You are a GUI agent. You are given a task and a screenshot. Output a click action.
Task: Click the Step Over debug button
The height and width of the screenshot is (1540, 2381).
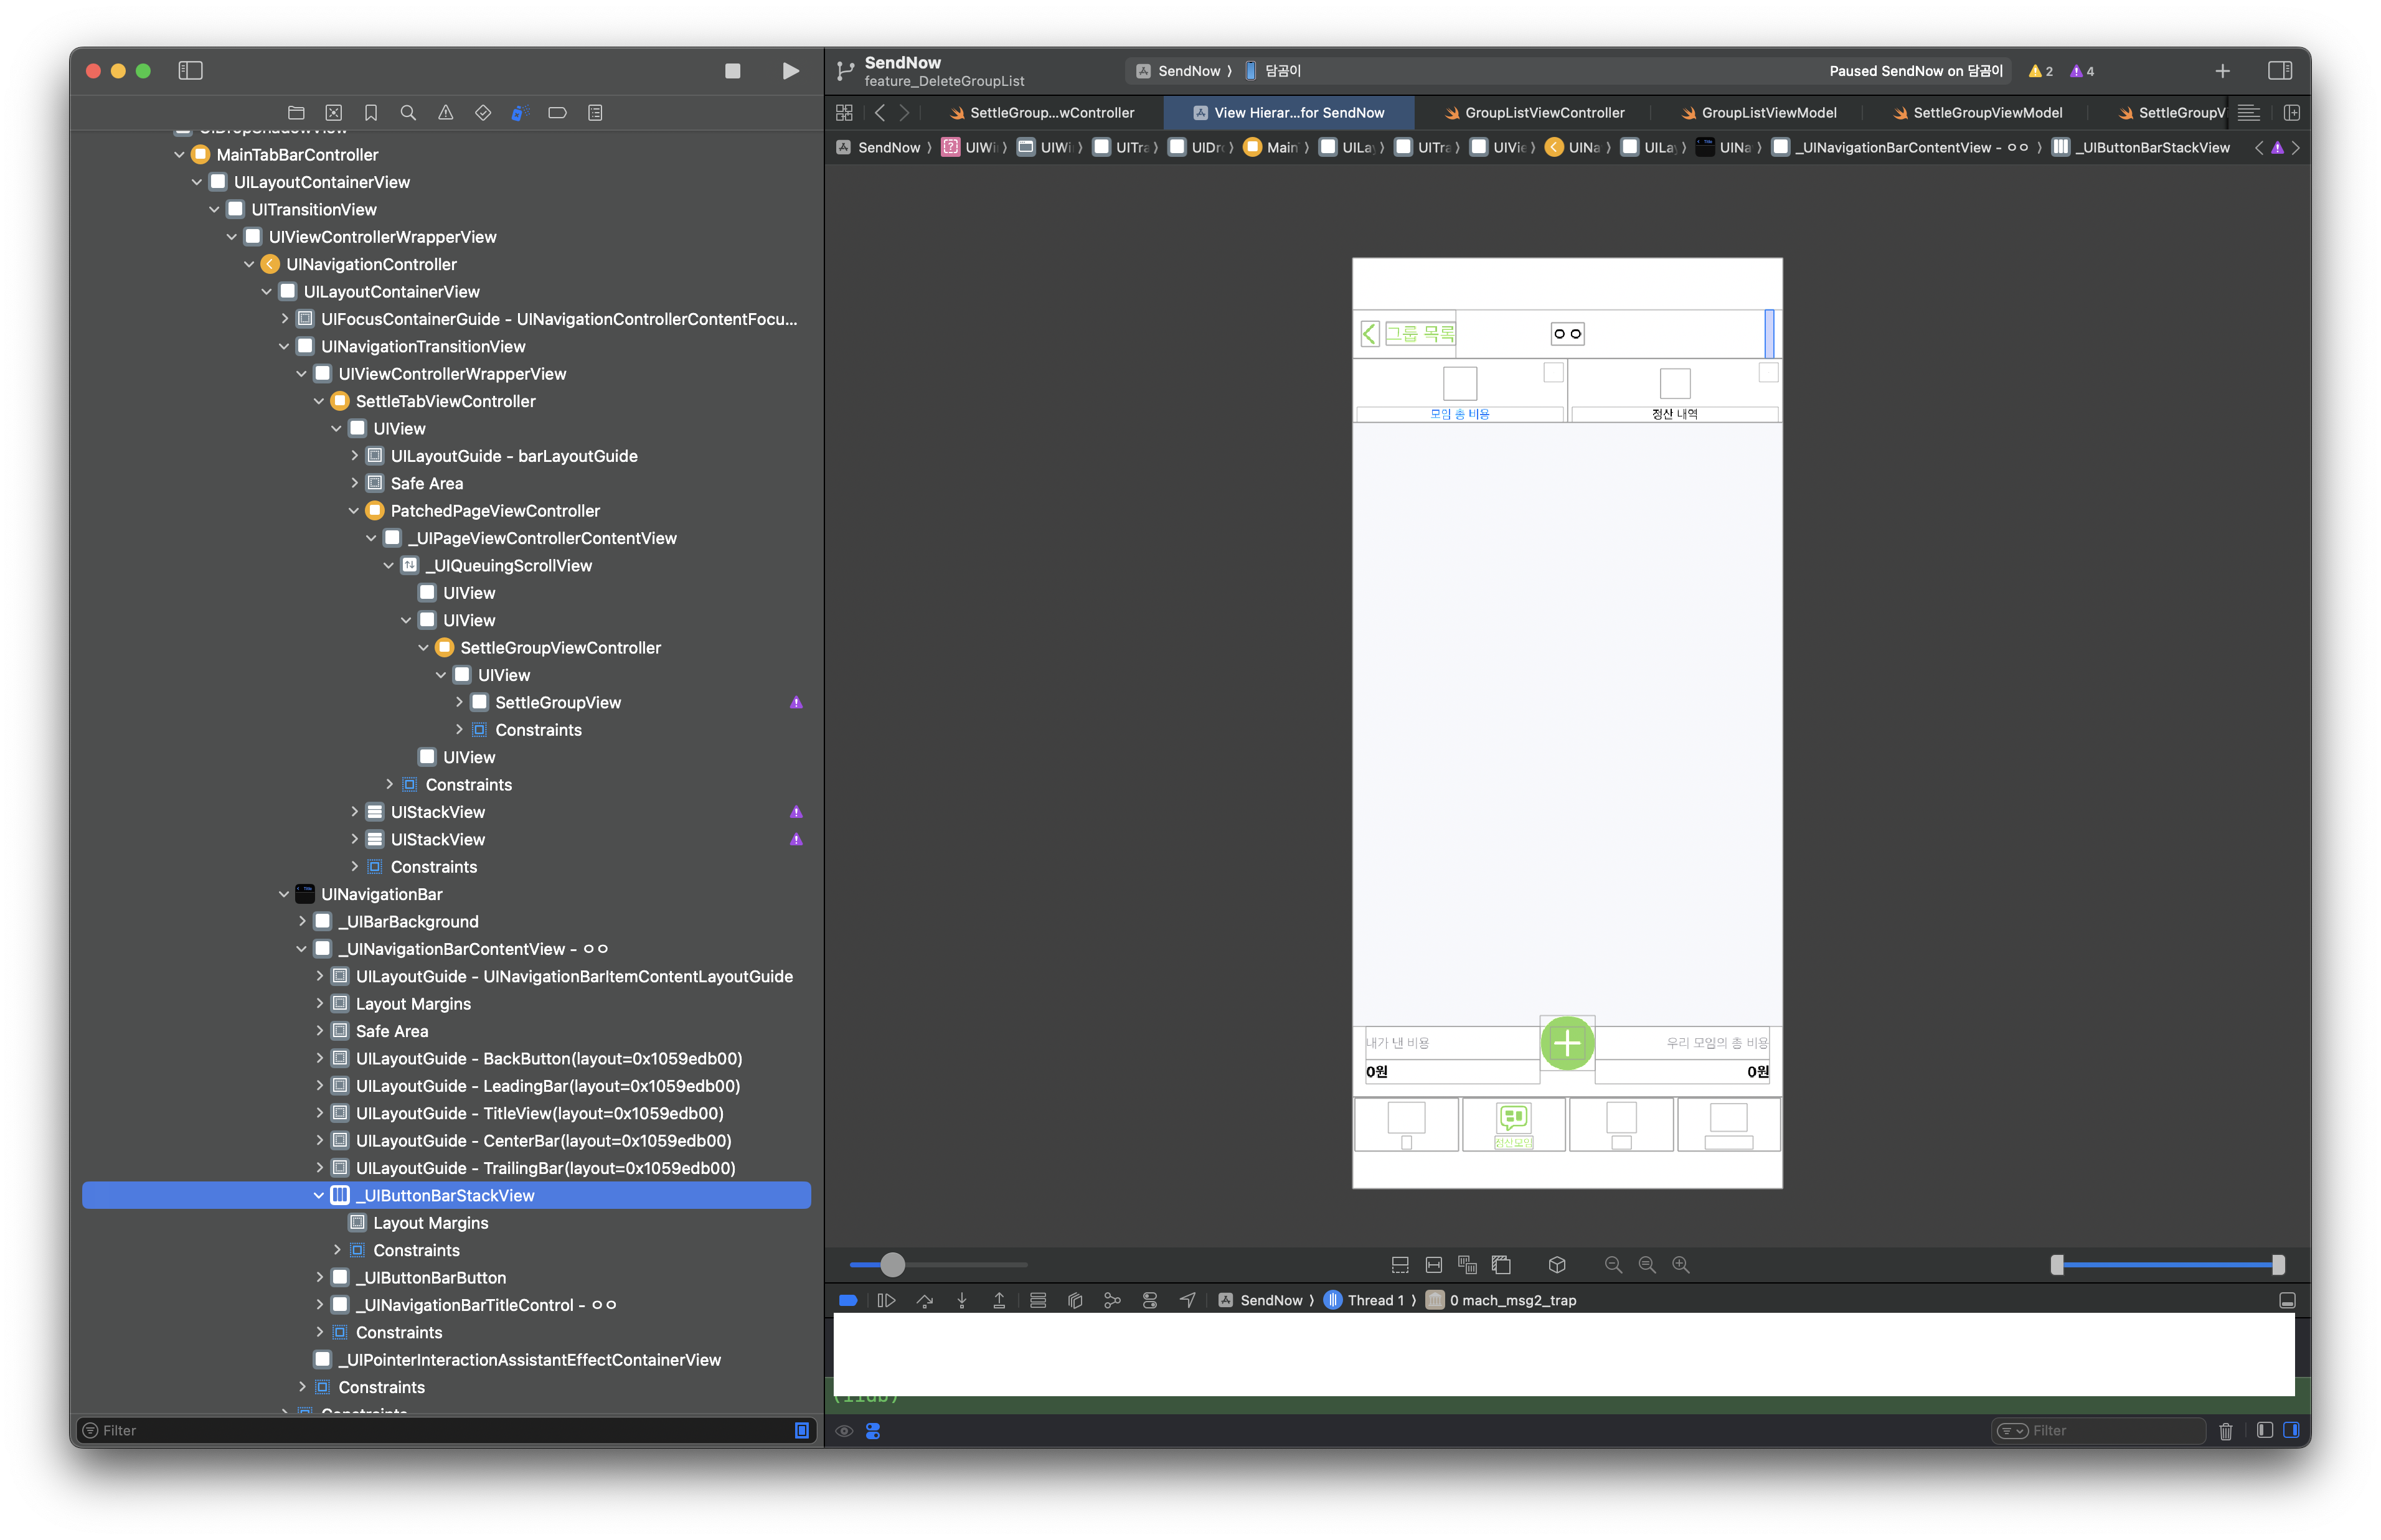click(x=924, y=1300)
